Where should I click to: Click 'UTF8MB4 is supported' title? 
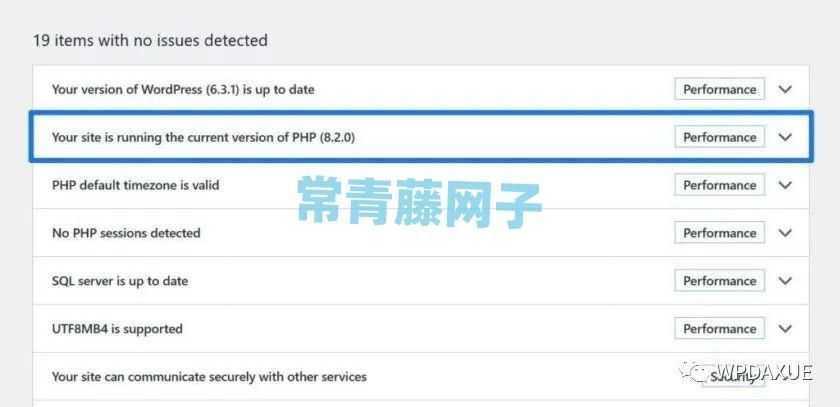click(117, 329)
